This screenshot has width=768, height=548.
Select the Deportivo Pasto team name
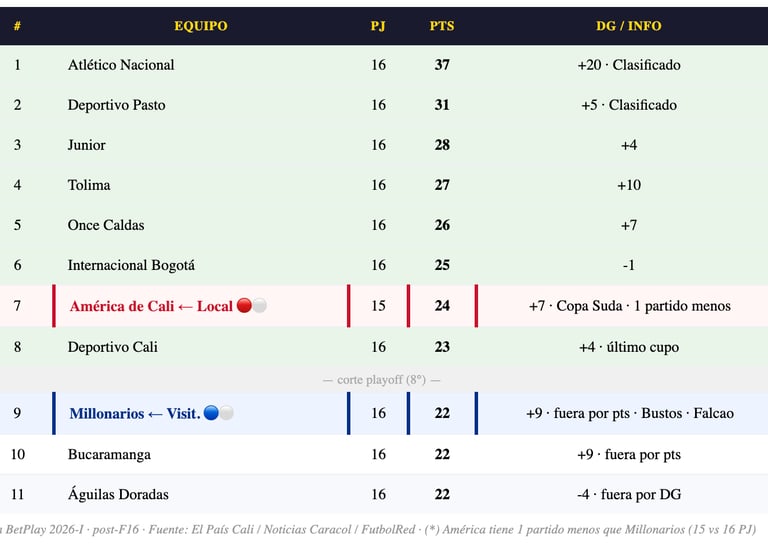(116, 105)
